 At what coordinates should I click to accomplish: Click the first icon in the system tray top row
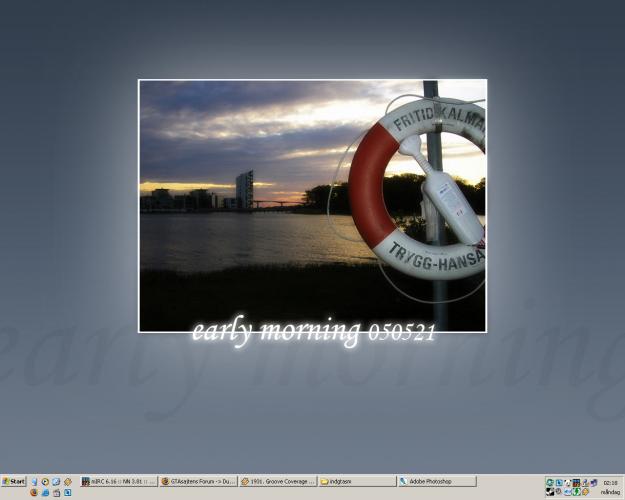click(x=550, y=482)
